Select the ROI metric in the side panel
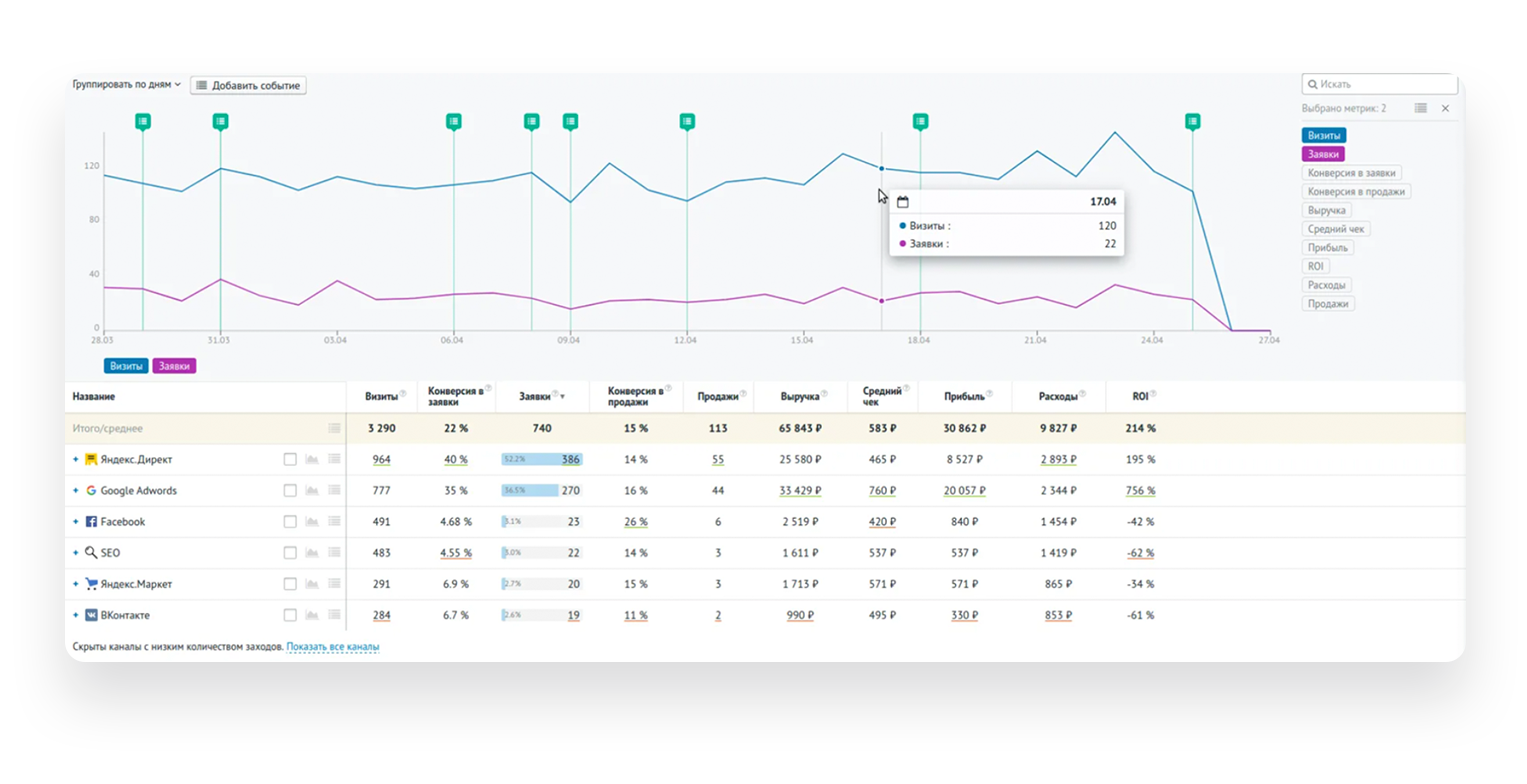Viewport: 1527px width, 784px height. tap(1315, 266)
